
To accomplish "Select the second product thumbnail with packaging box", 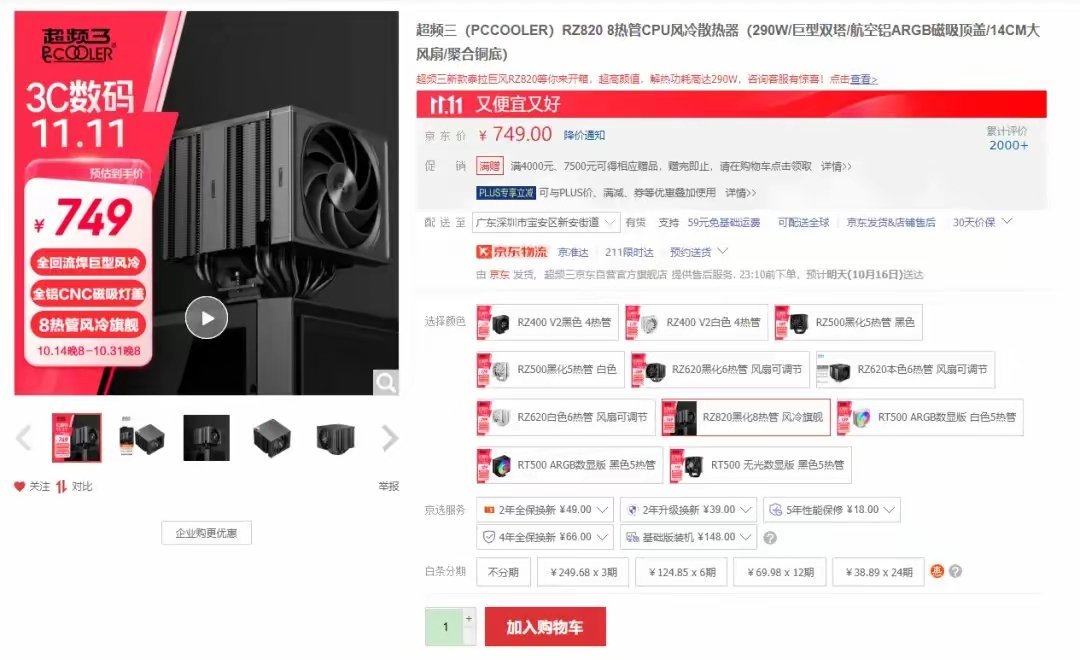I will 142,438.
